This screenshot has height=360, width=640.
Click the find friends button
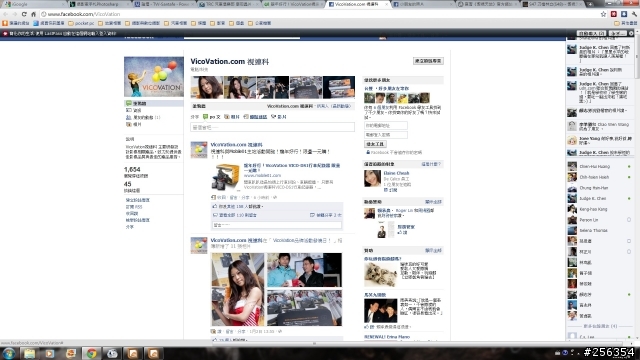(x=375, y=144)
